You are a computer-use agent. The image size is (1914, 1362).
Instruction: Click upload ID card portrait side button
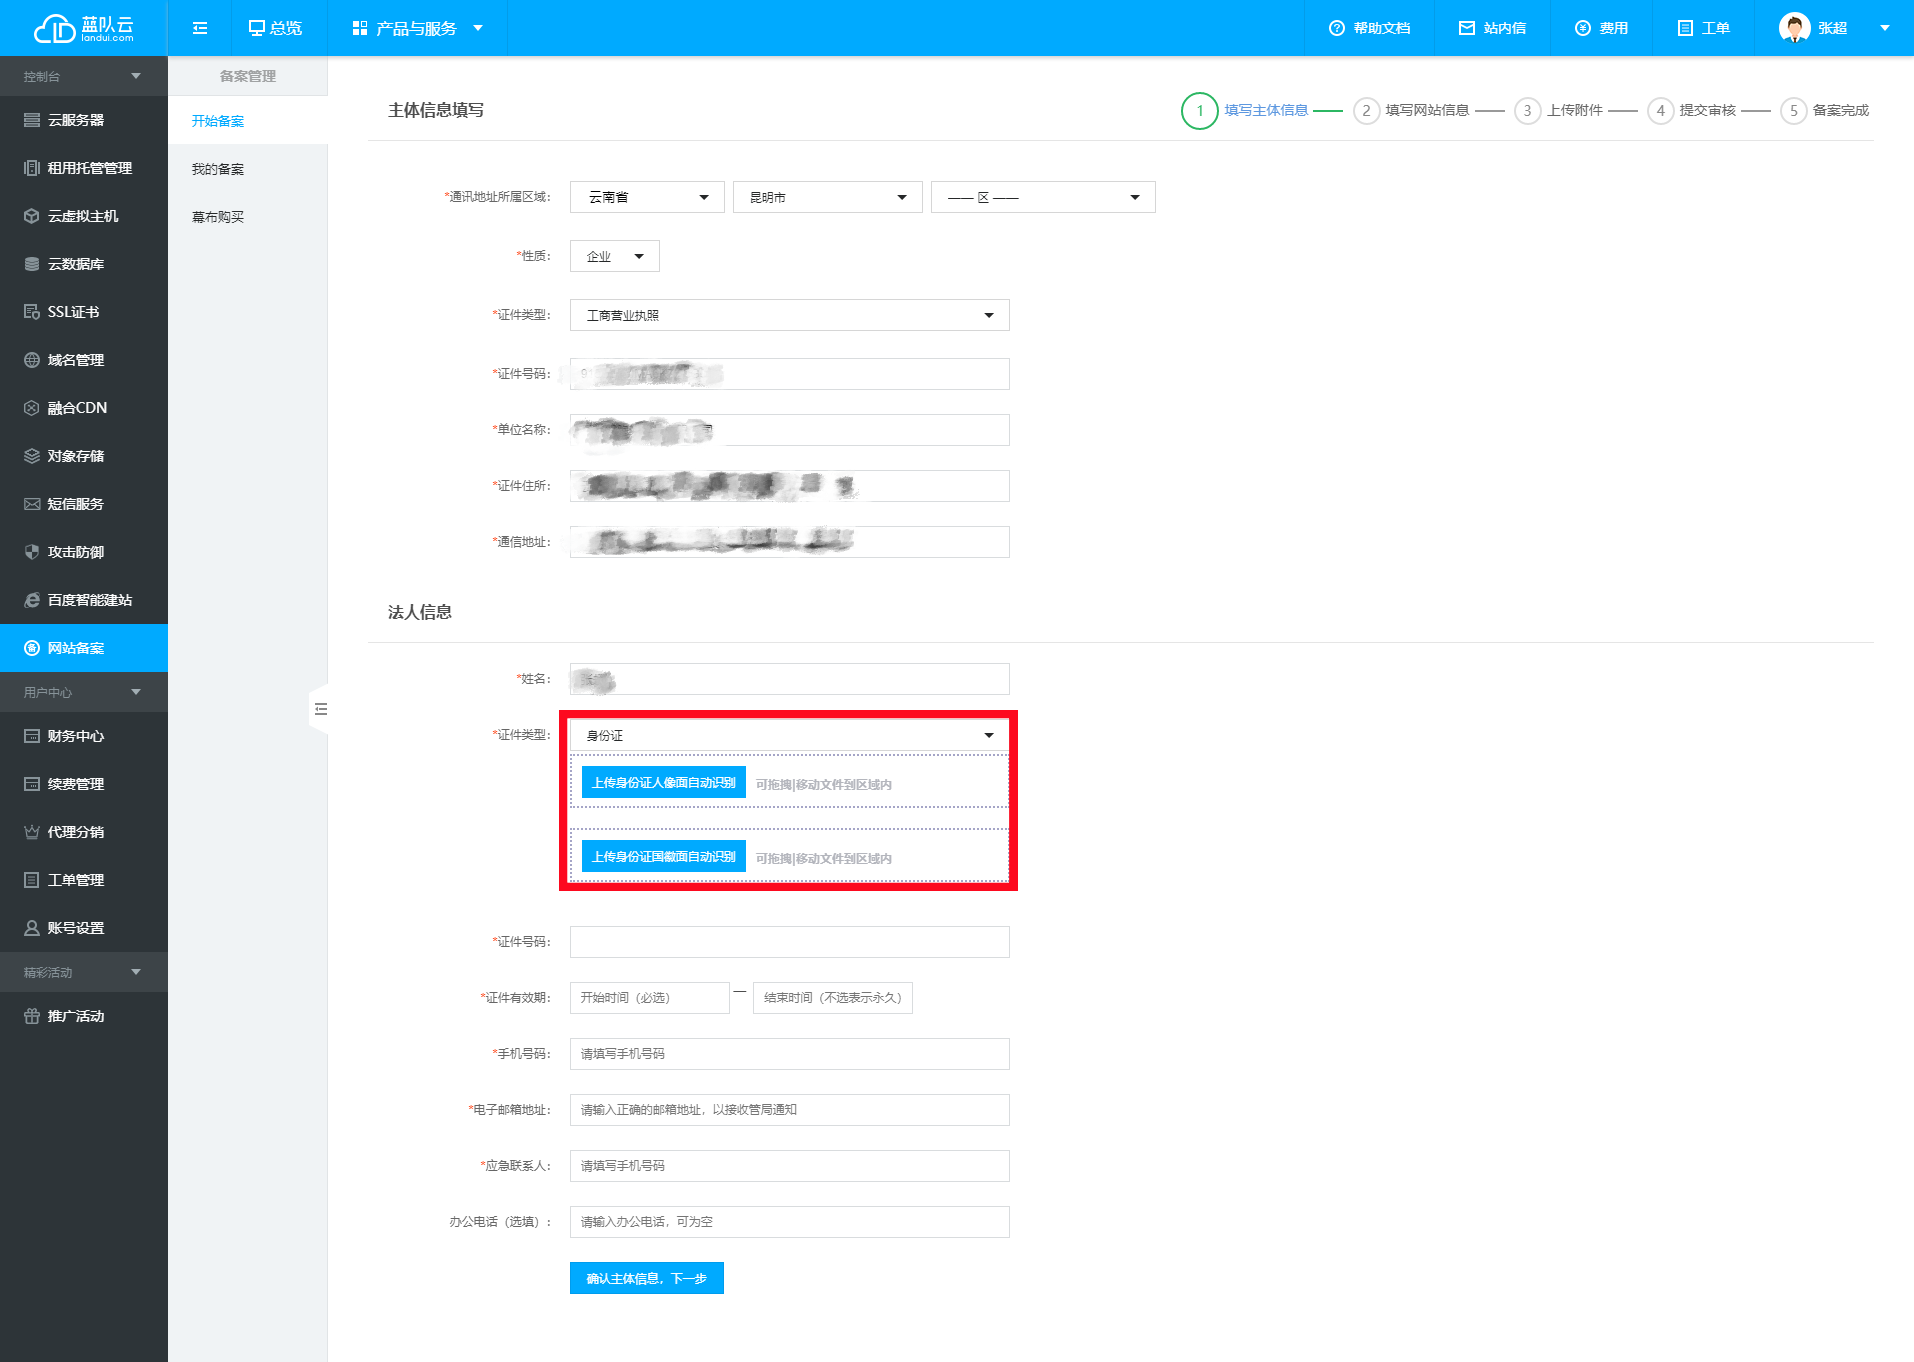663,783
